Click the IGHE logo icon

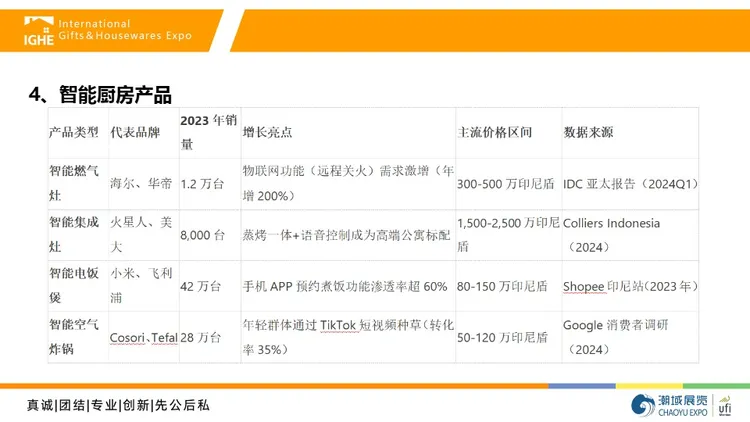pos(39,31)
